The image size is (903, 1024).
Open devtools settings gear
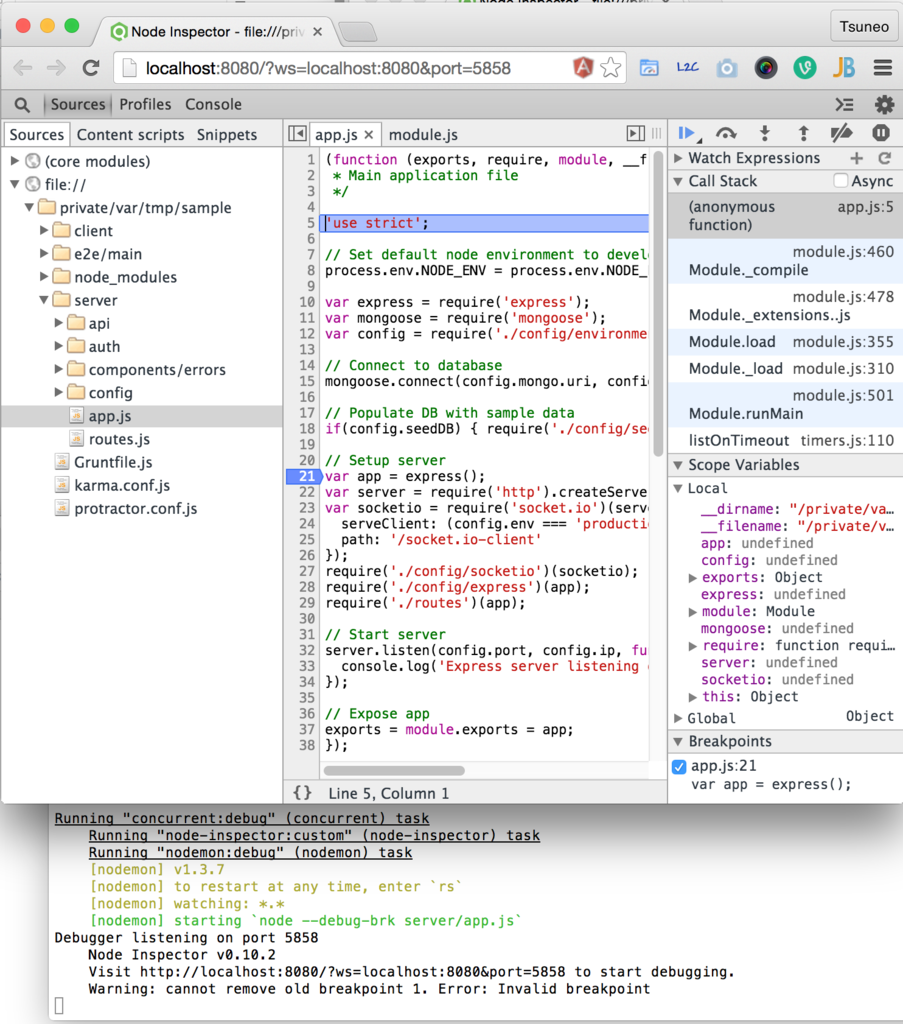[884, 104]
